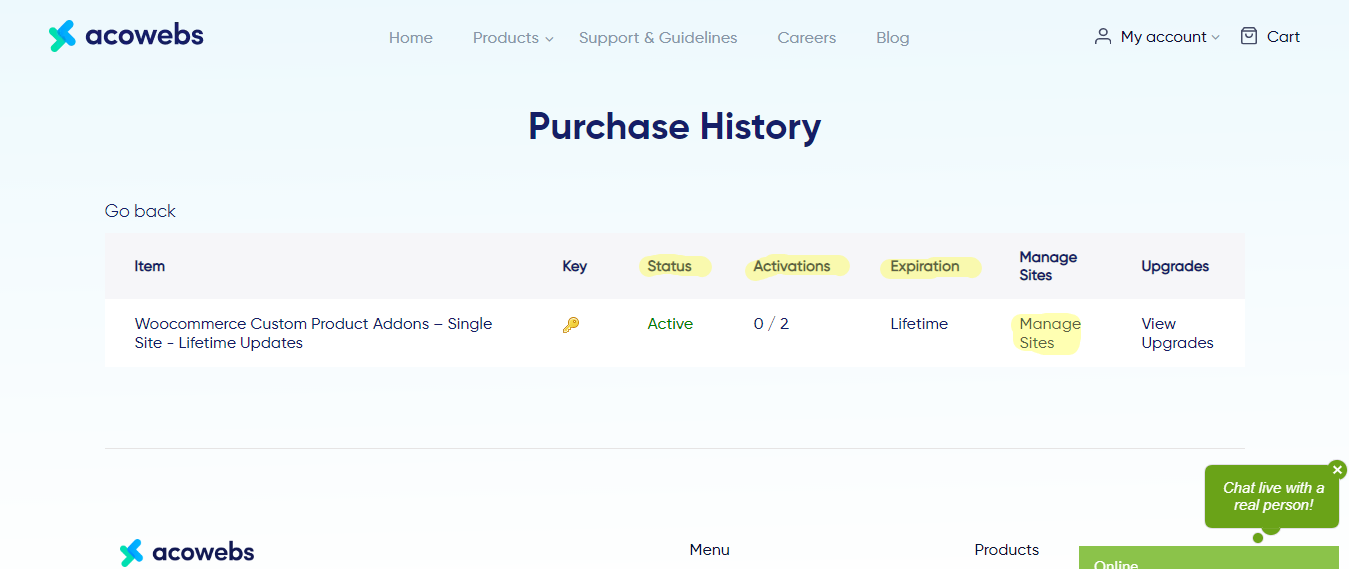Click the Active status value

[x=670, y=324]
